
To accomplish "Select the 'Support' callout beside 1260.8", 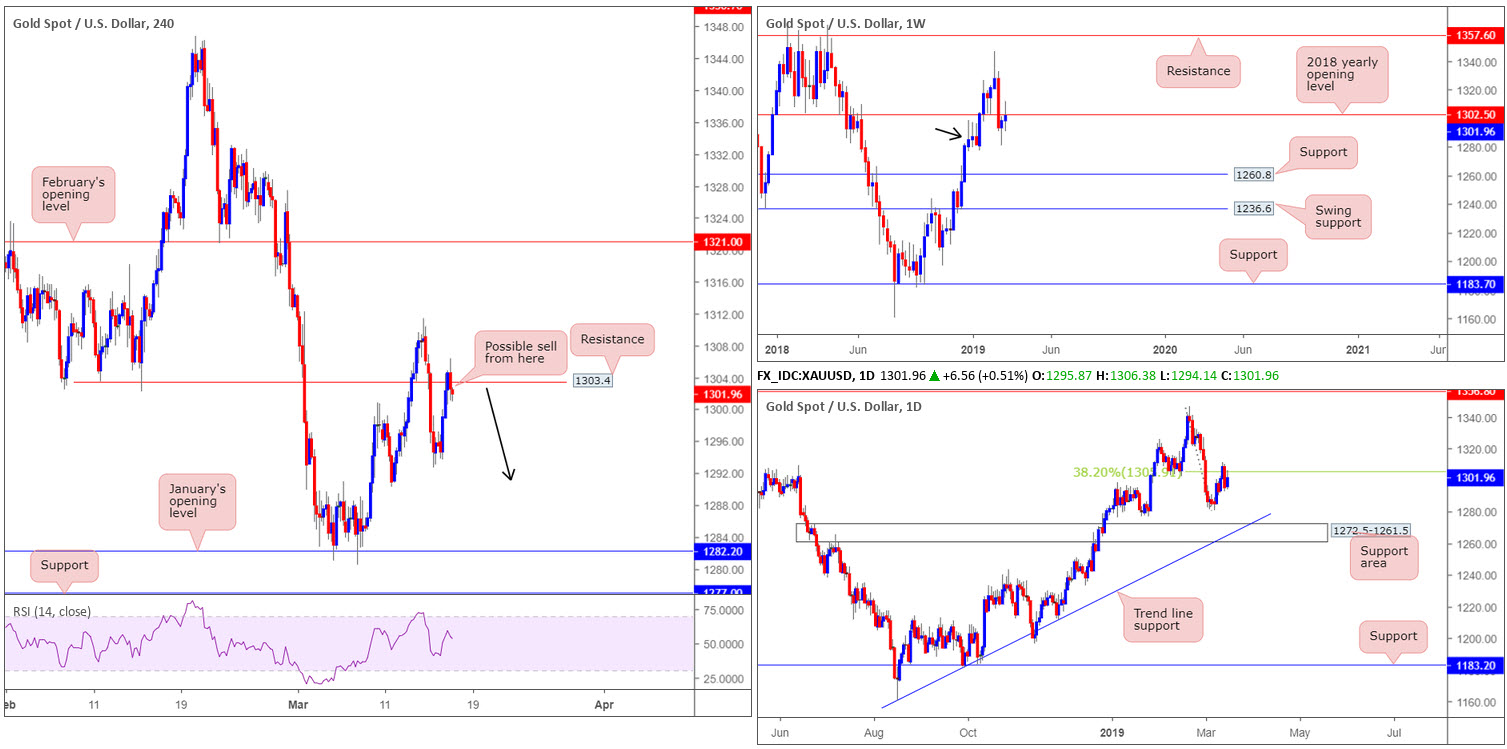I will tap(1323, 153).
